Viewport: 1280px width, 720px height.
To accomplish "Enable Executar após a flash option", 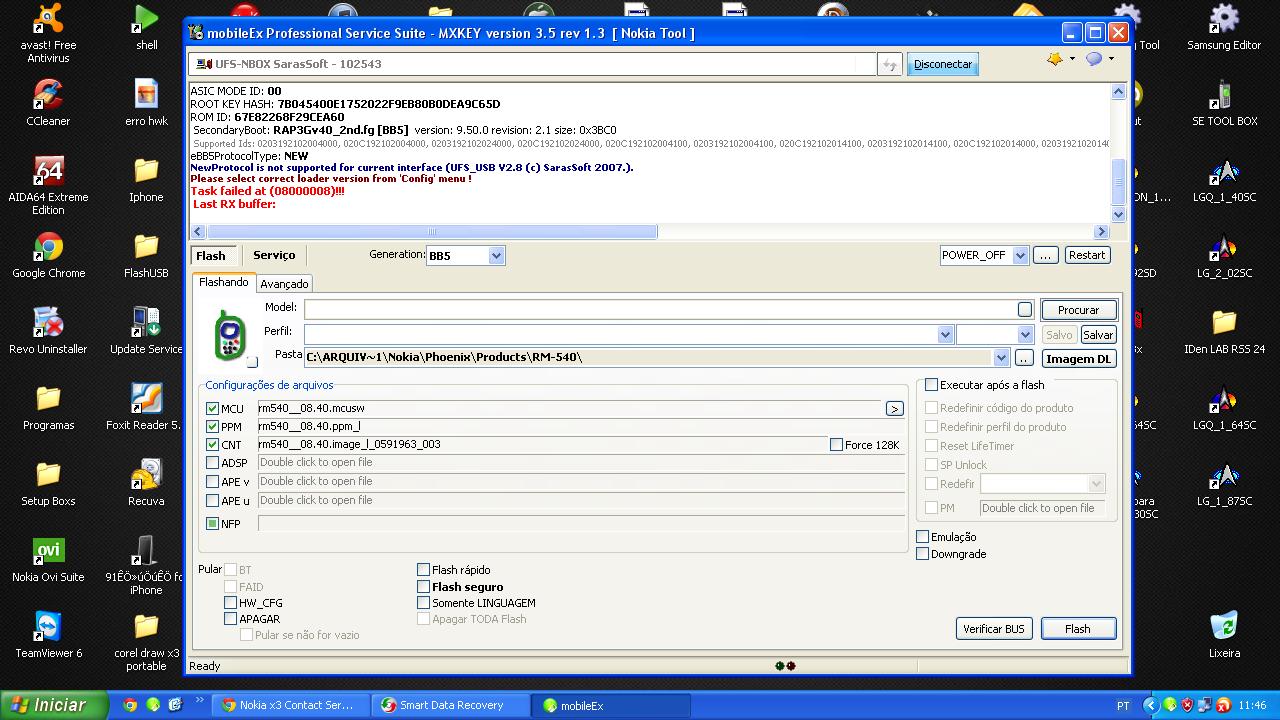I will [931, 385].
